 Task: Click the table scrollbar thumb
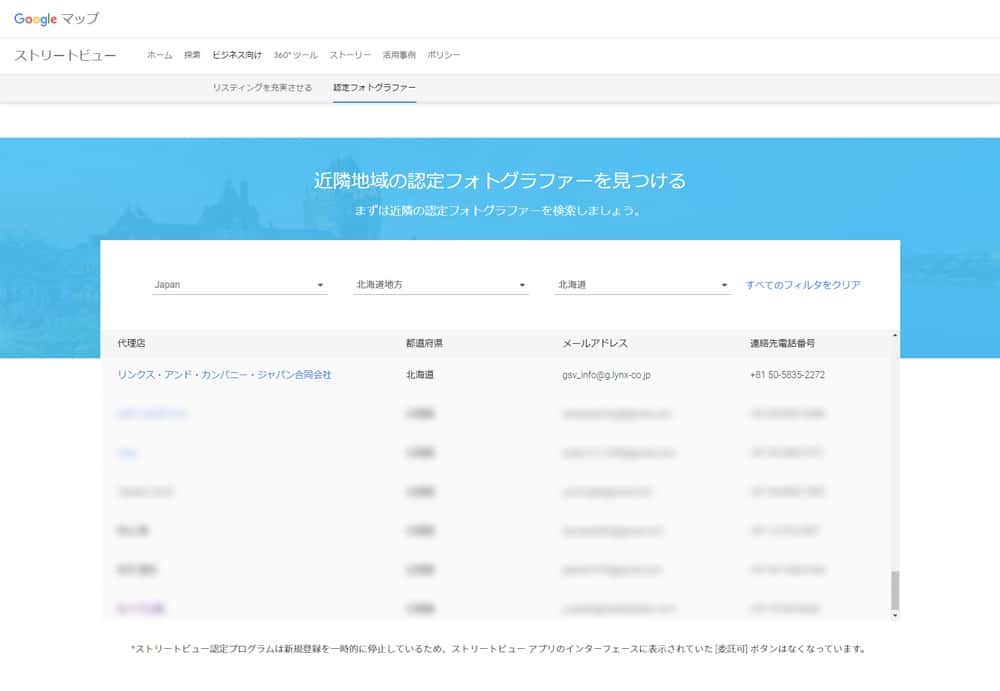895,590
